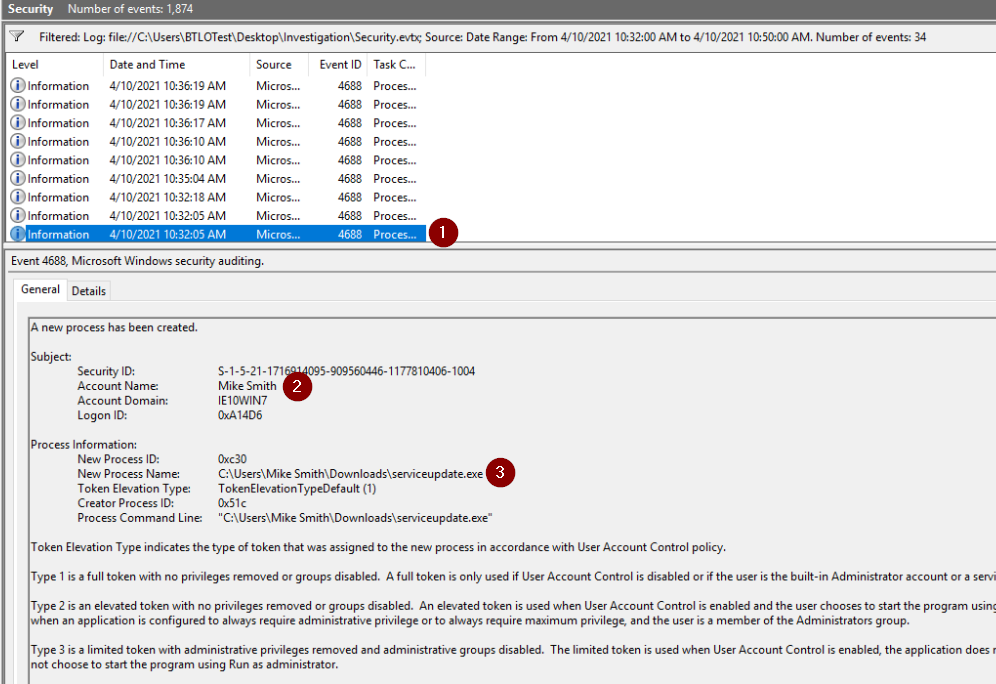The height and width of the screenshot is (684, 996).
Task: Sort events by the Level column header
Action: [x=54, y=65]
